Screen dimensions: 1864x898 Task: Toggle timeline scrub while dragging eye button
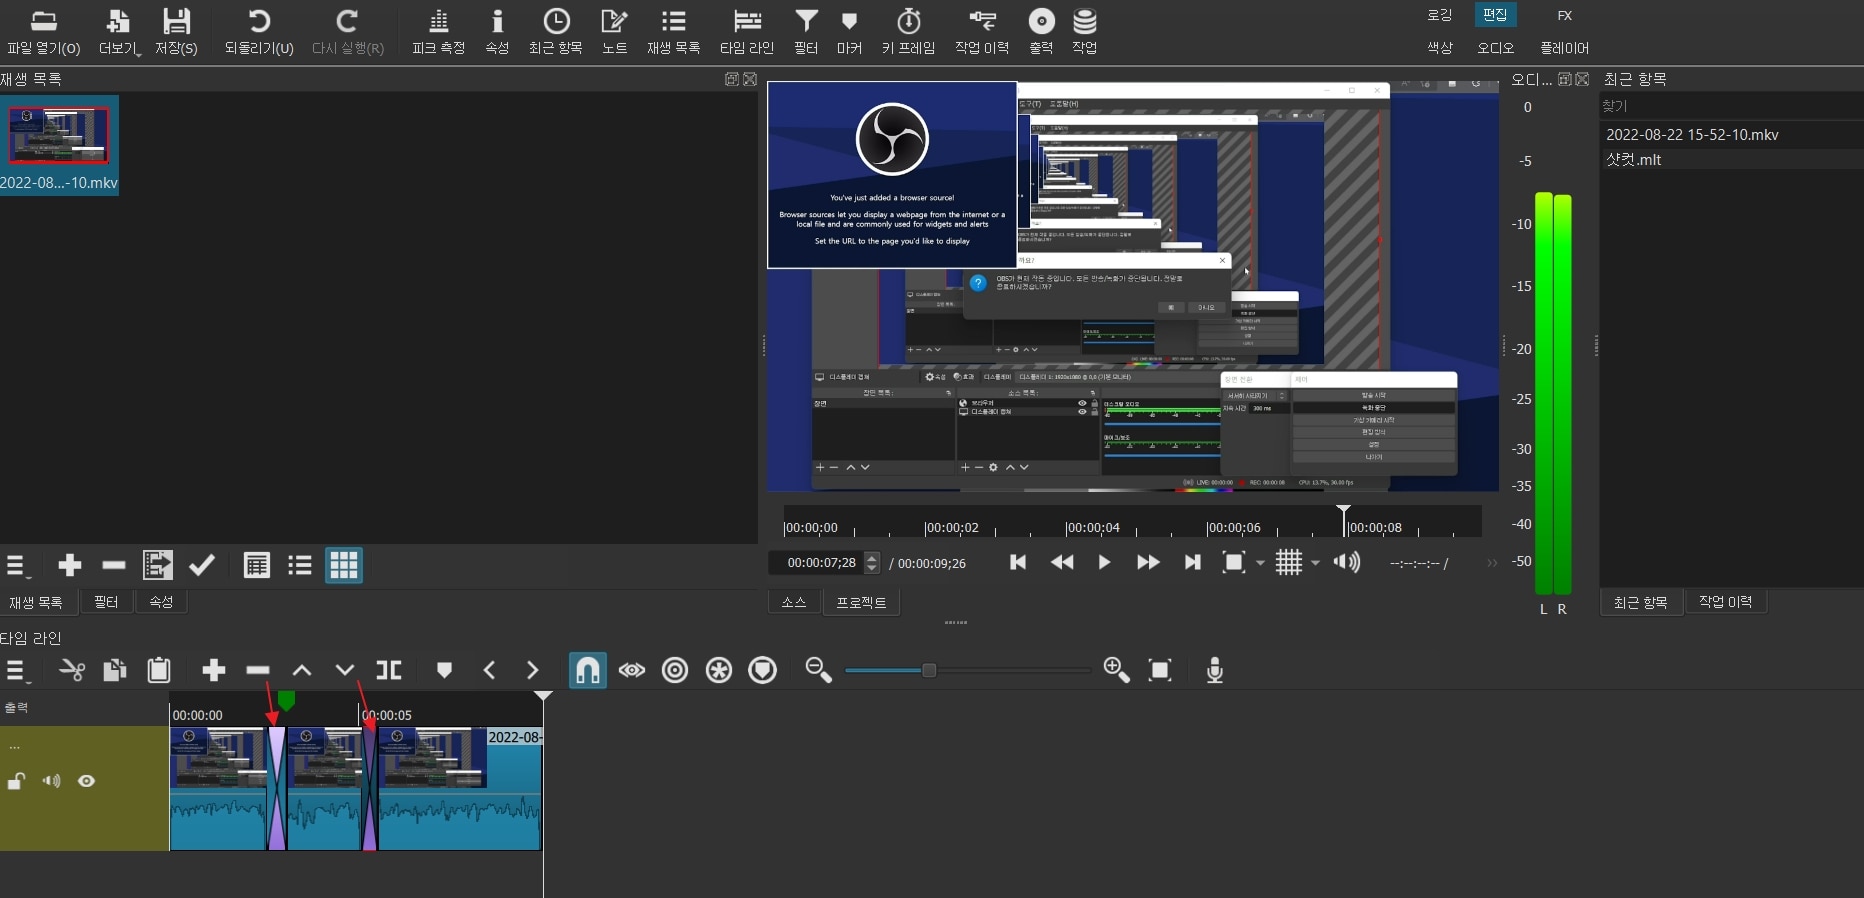632,670
